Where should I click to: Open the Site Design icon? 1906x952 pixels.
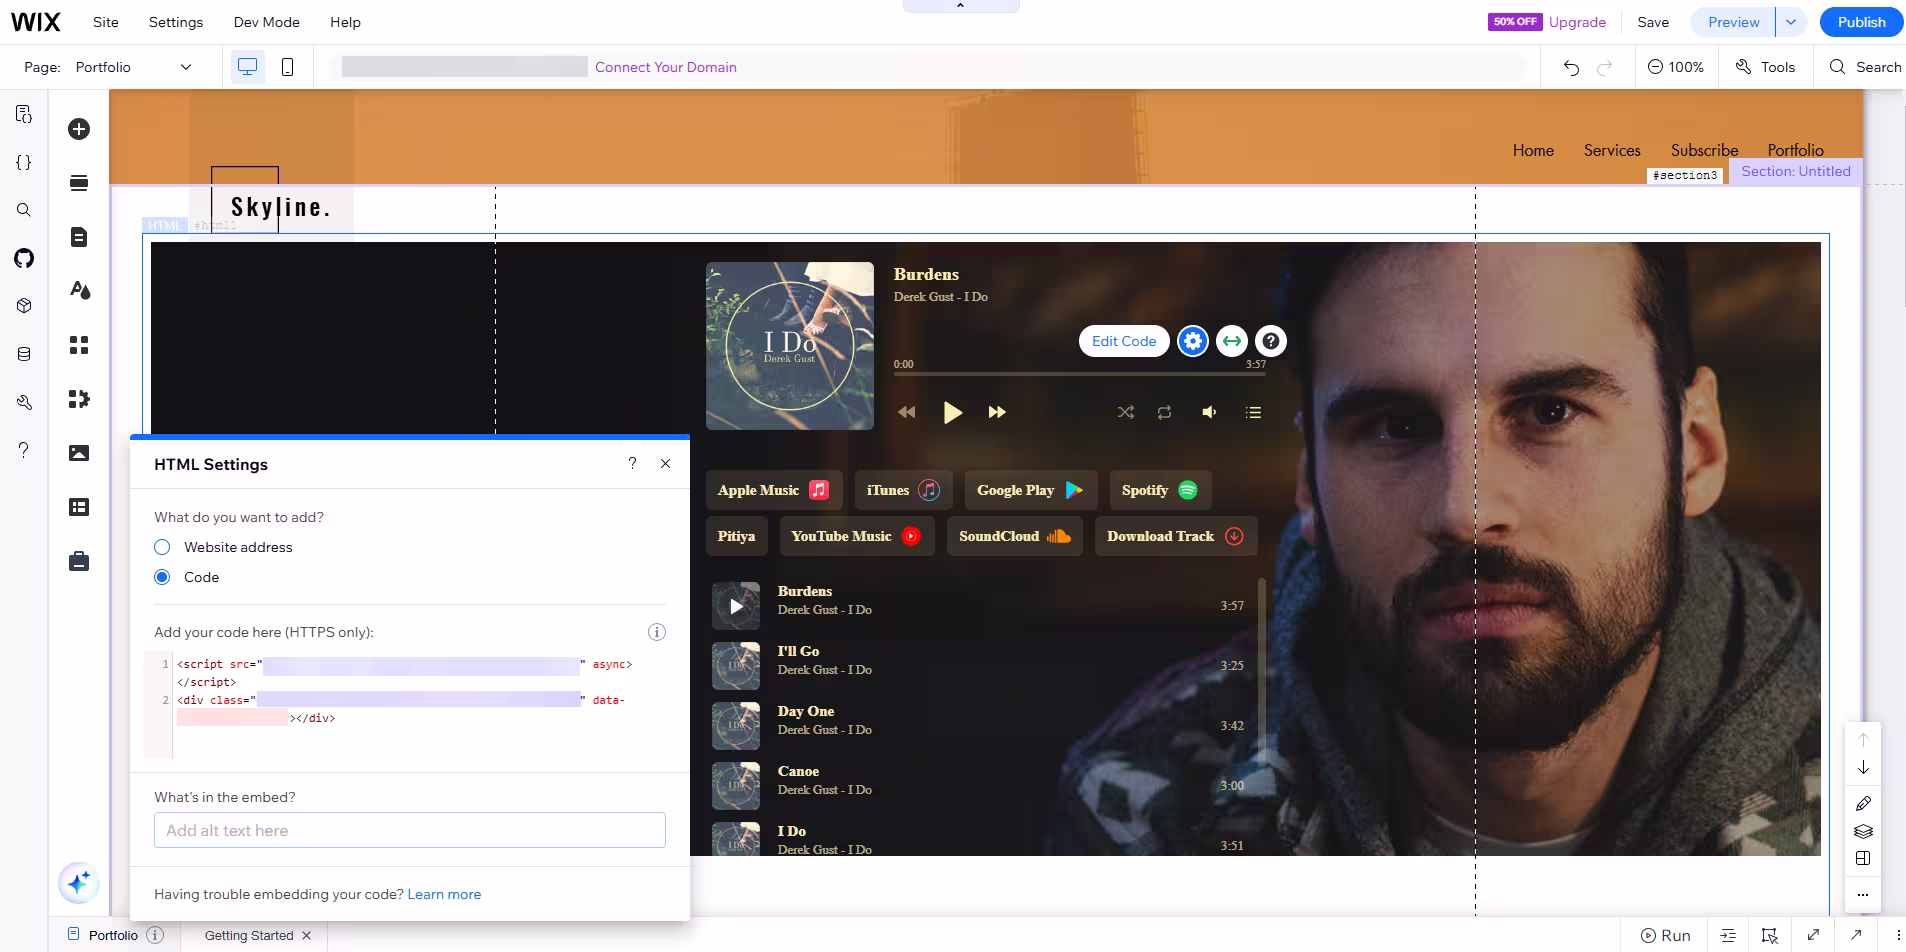(x=79, y=291)
